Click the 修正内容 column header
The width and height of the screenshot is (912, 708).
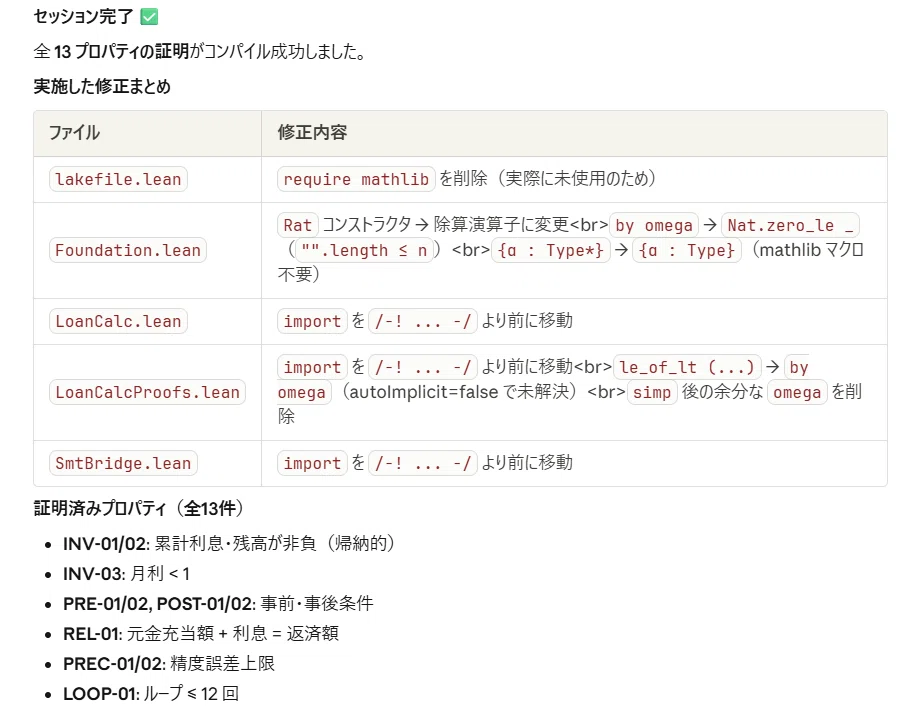pyautogui.click(x=312, y=133)
